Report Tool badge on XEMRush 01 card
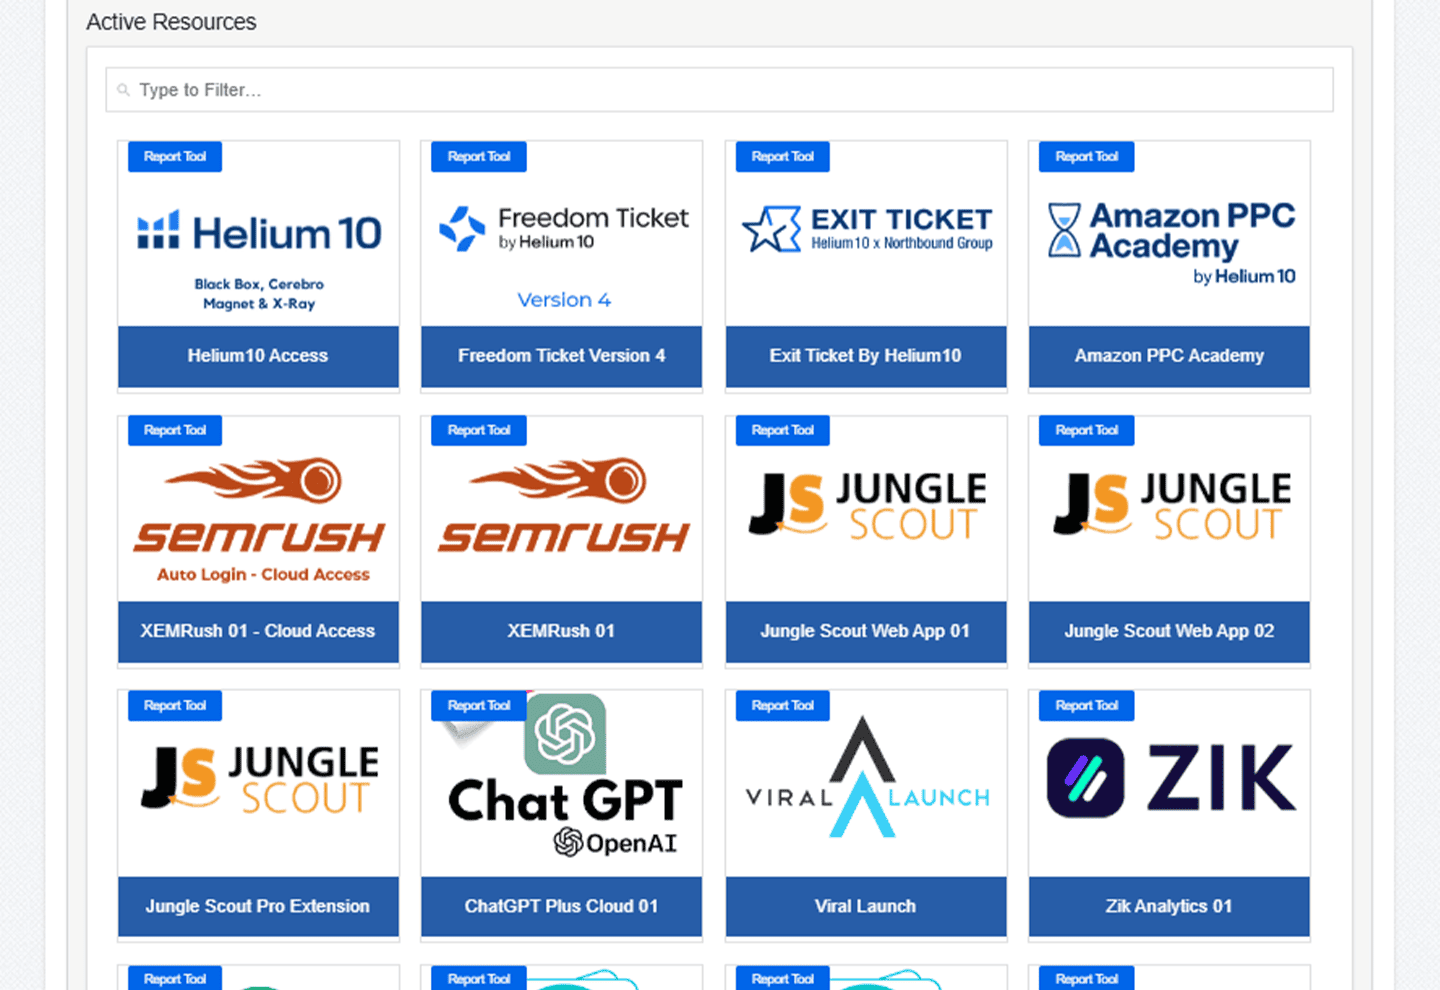The image size is (1440, 990). click(x=479, y=431)
